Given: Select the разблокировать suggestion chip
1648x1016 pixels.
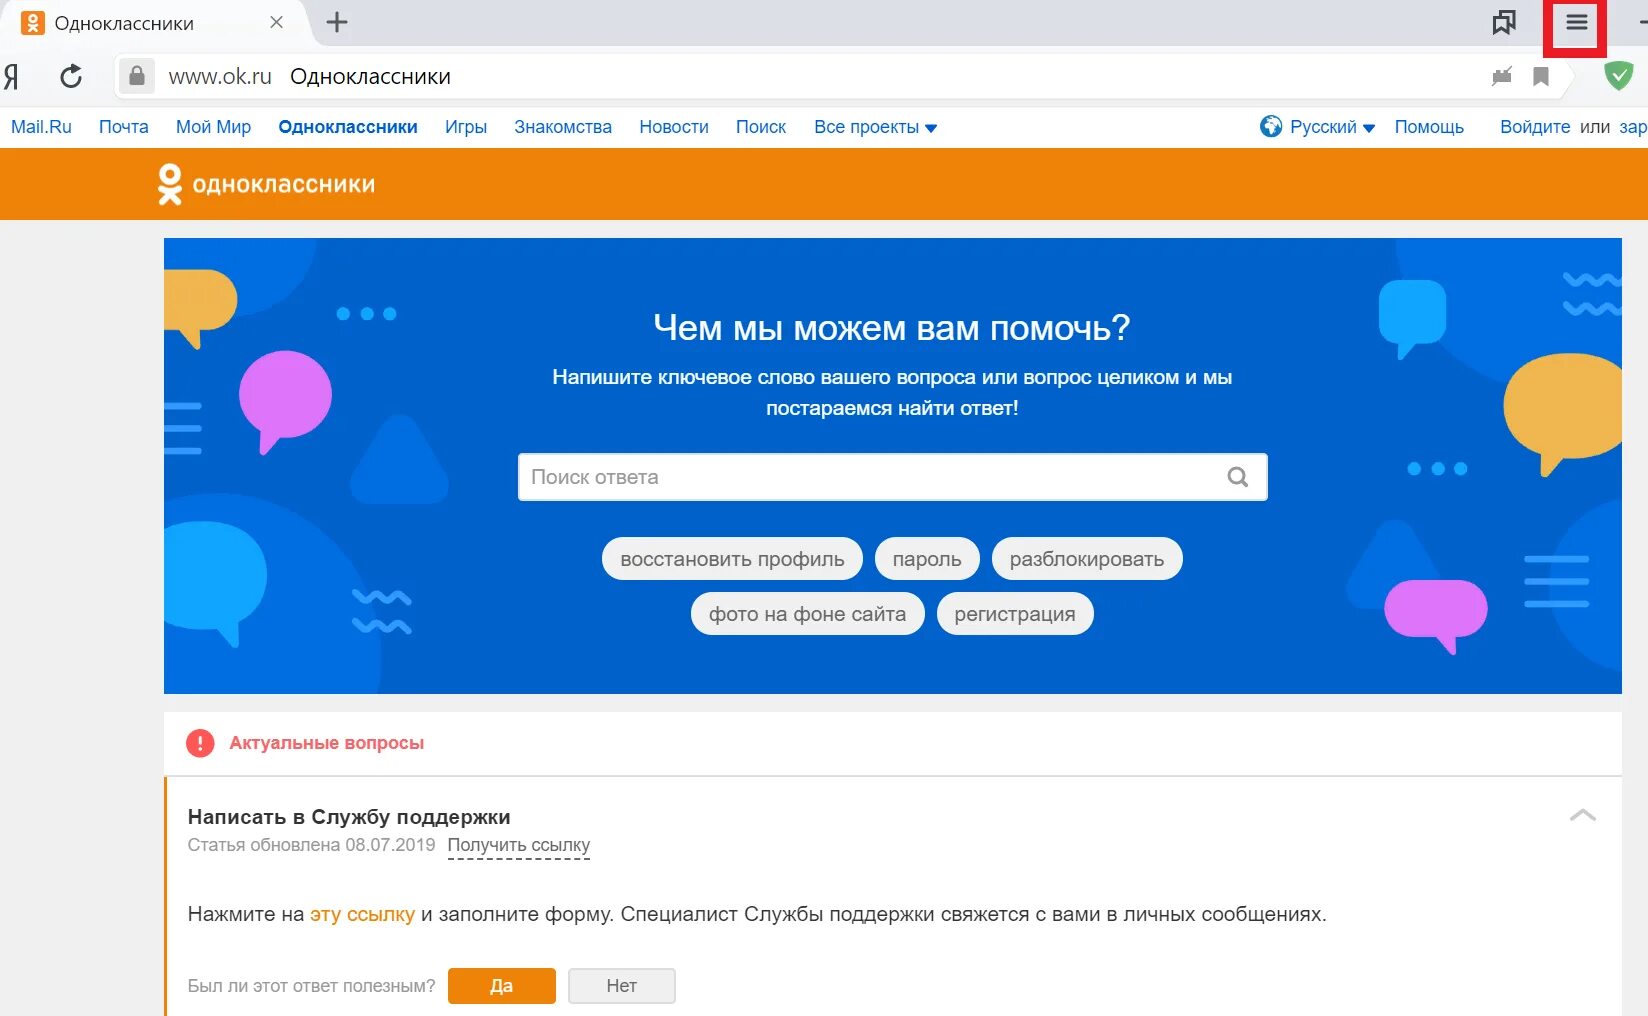Looking at the screenshot, I should pos(1087,559).
